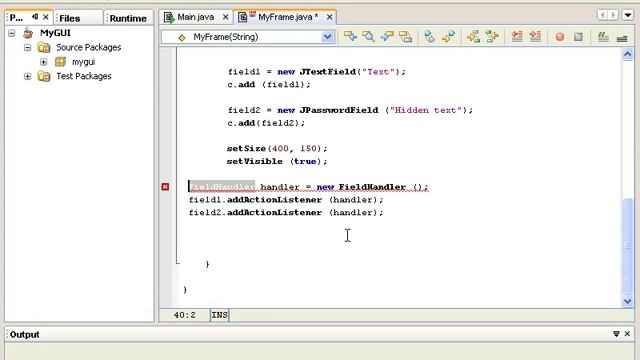Close the Projects panel tab

click(46, 17)
